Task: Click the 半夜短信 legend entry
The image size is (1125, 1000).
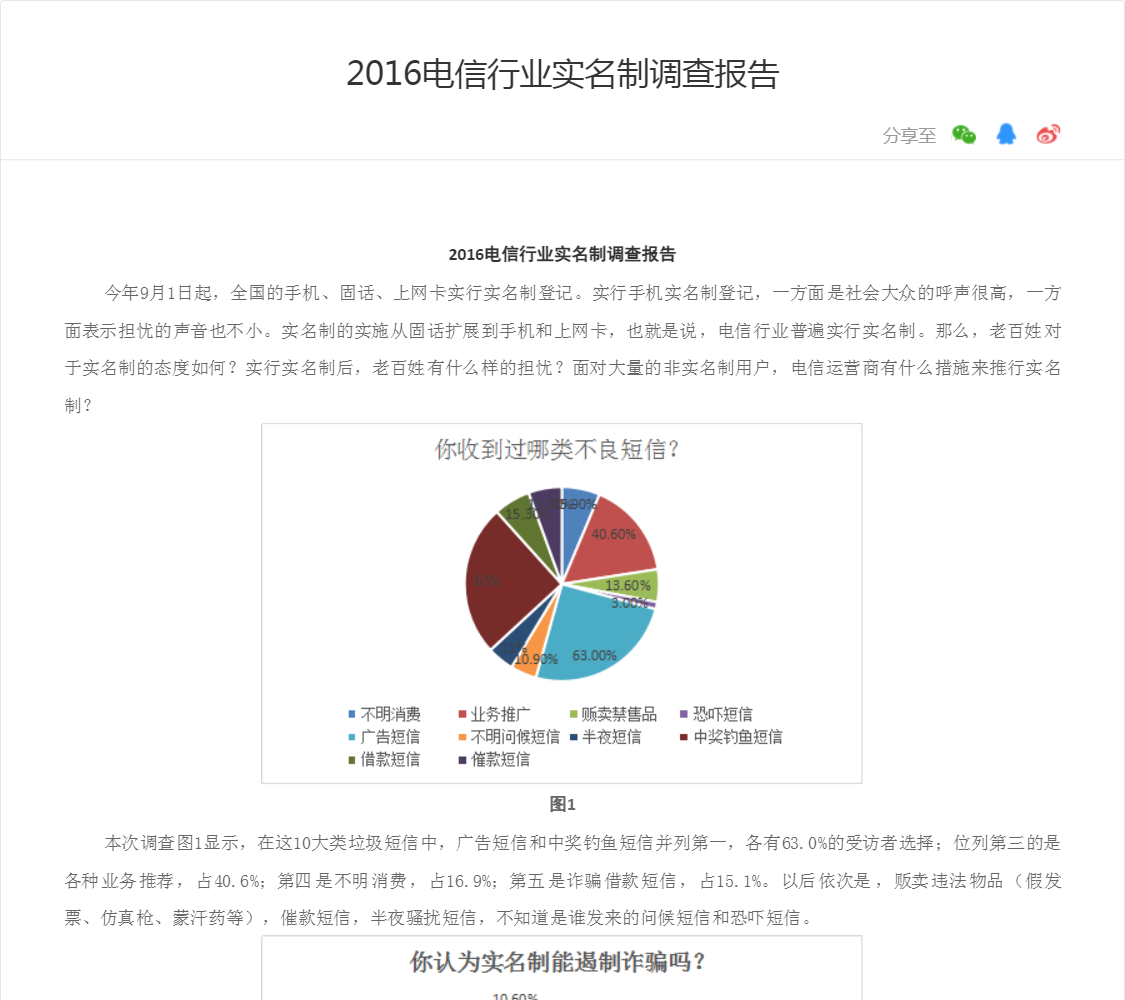Action: tap(606, 737)
